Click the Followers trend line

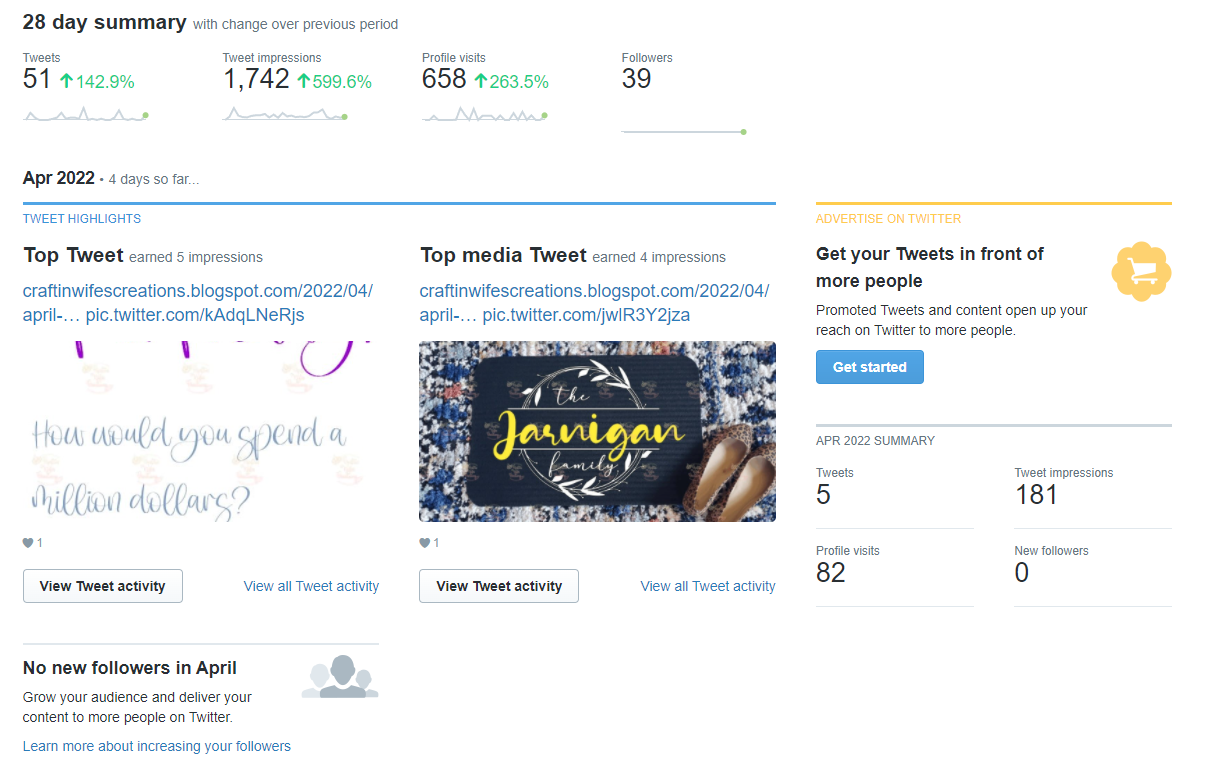point(684,131)
